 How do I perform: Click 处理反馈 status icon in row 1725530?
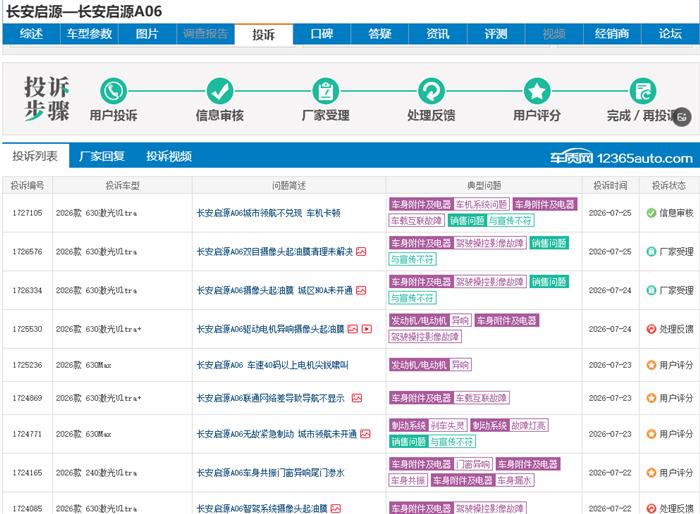click(x=651, y=329)
